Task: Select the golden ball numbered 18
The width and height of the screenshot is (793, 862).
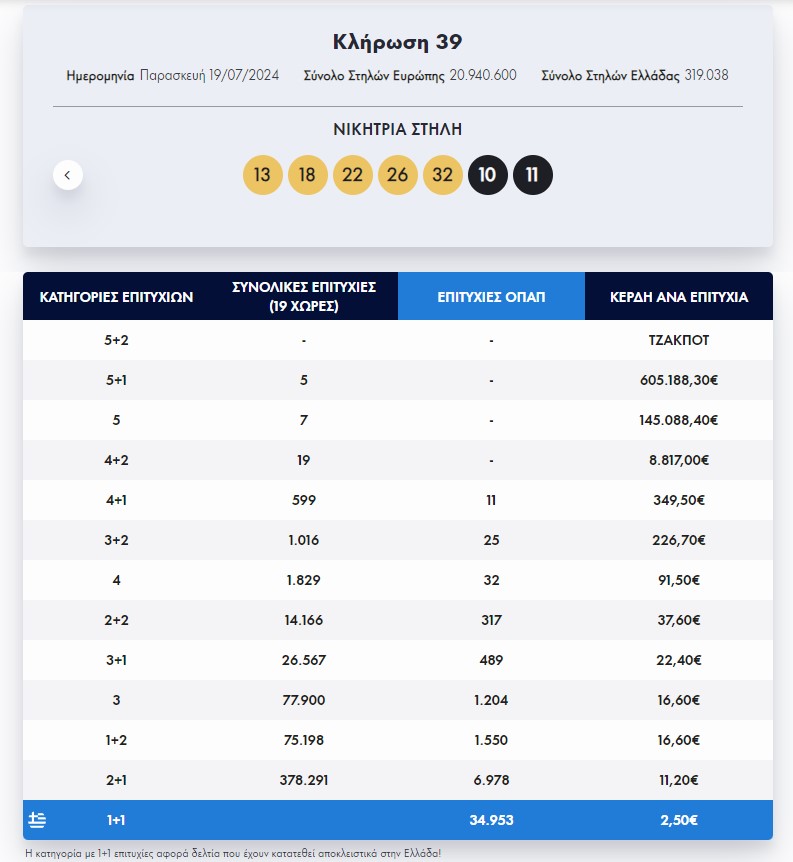Action: point(307,174)
